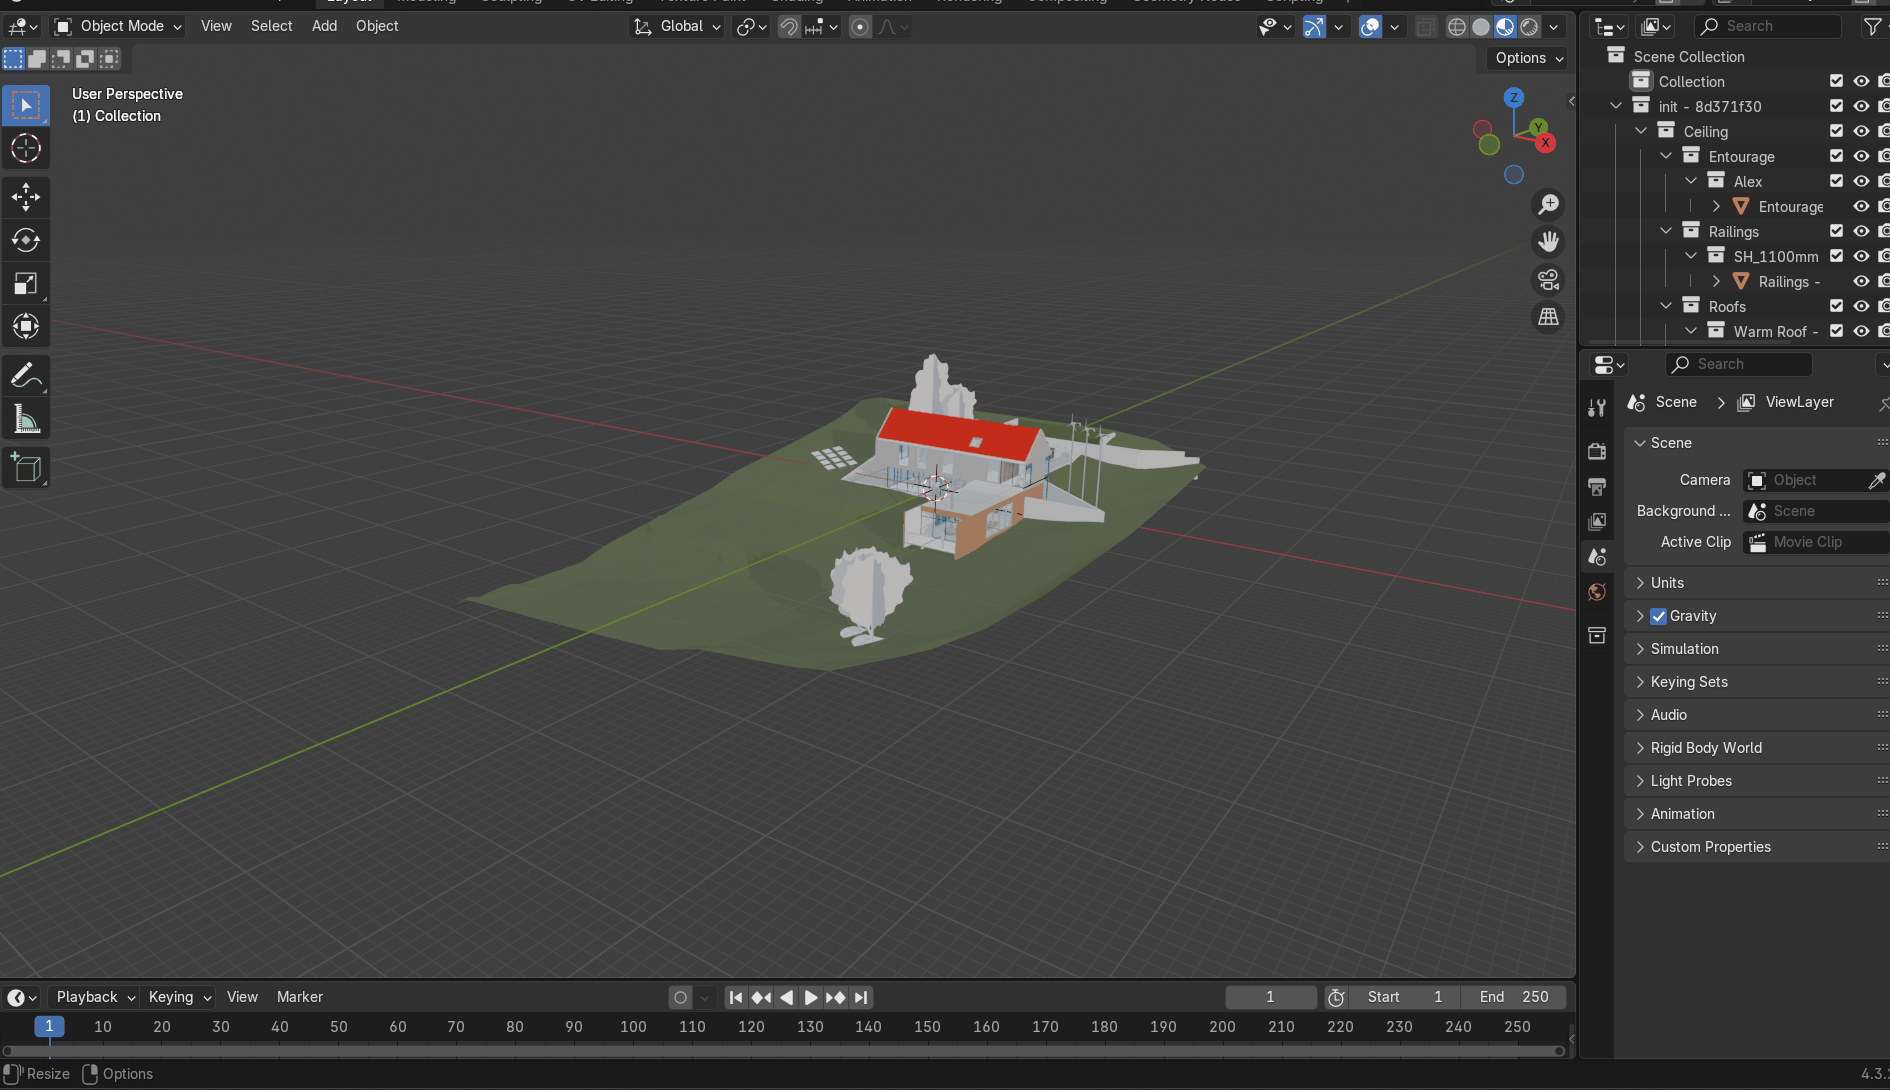
Task: Play animation in reverse
Action: (786, 997)
